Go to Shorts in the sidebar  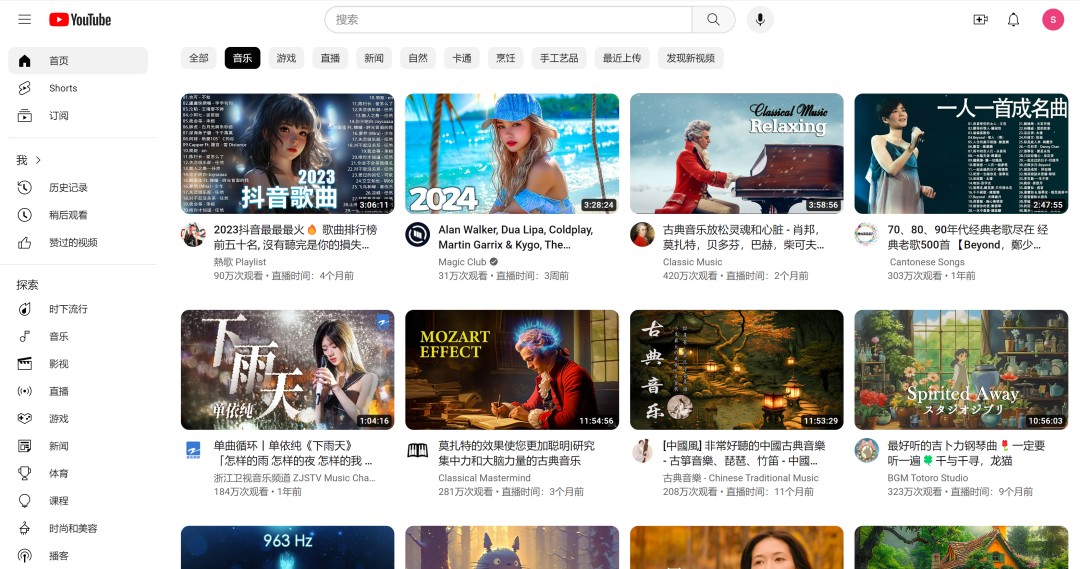(63, 88)
